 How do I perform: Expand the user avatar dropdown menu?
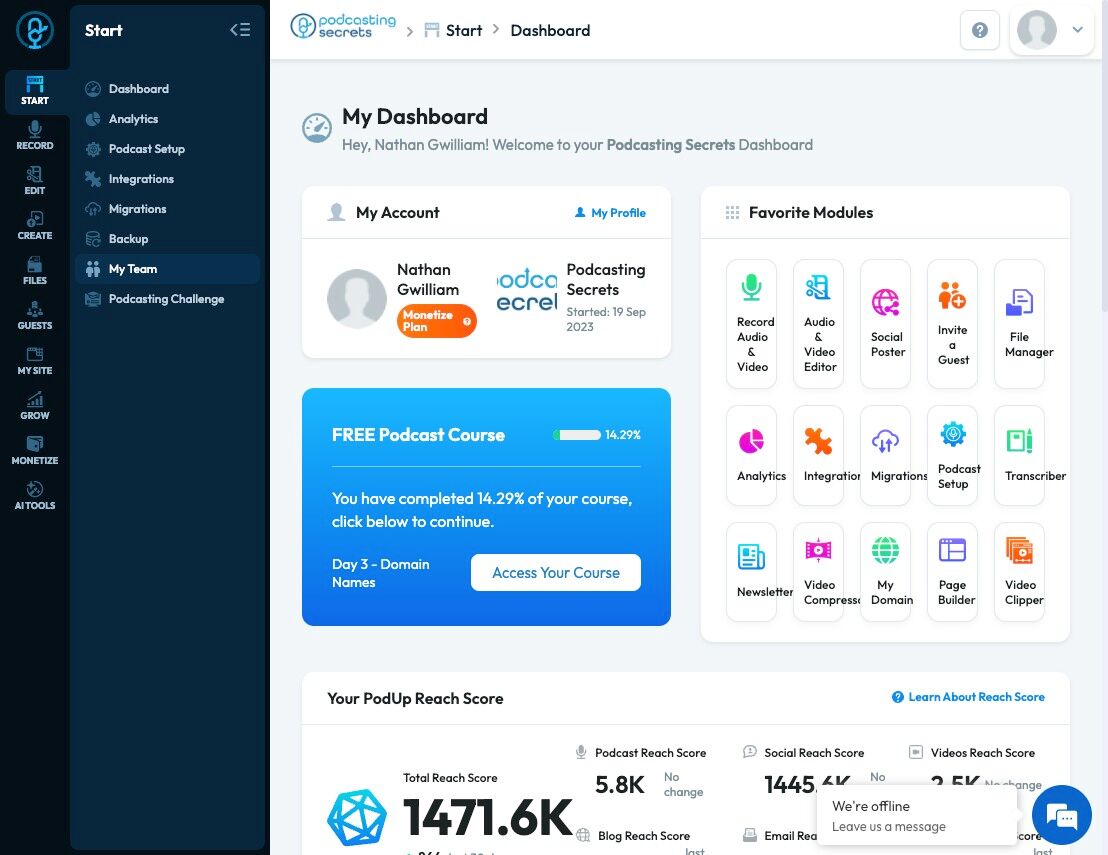[x=1051, y=30]
